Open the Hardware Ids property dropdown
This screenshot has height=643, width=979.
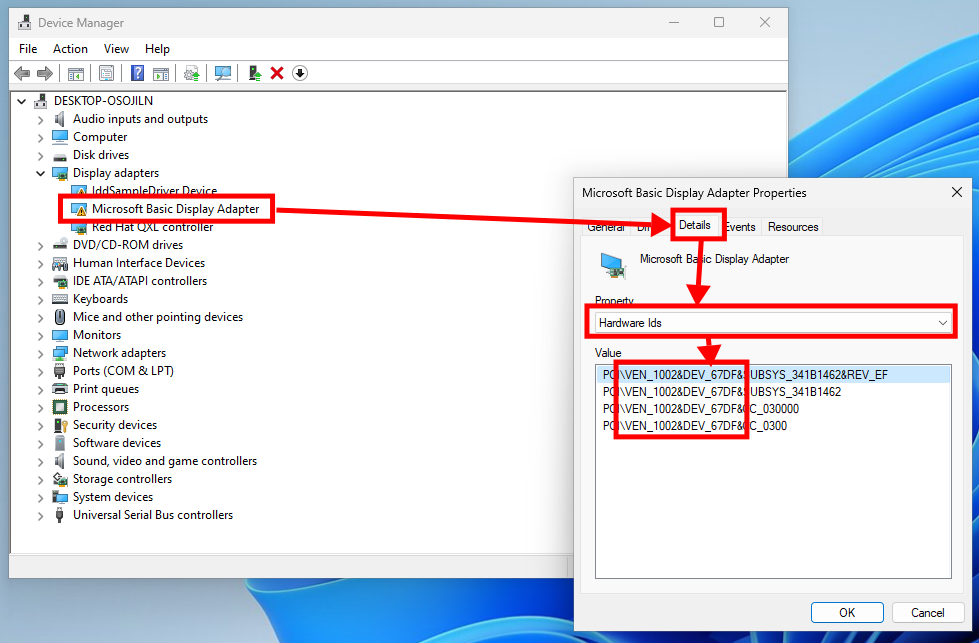coord(772,323)
